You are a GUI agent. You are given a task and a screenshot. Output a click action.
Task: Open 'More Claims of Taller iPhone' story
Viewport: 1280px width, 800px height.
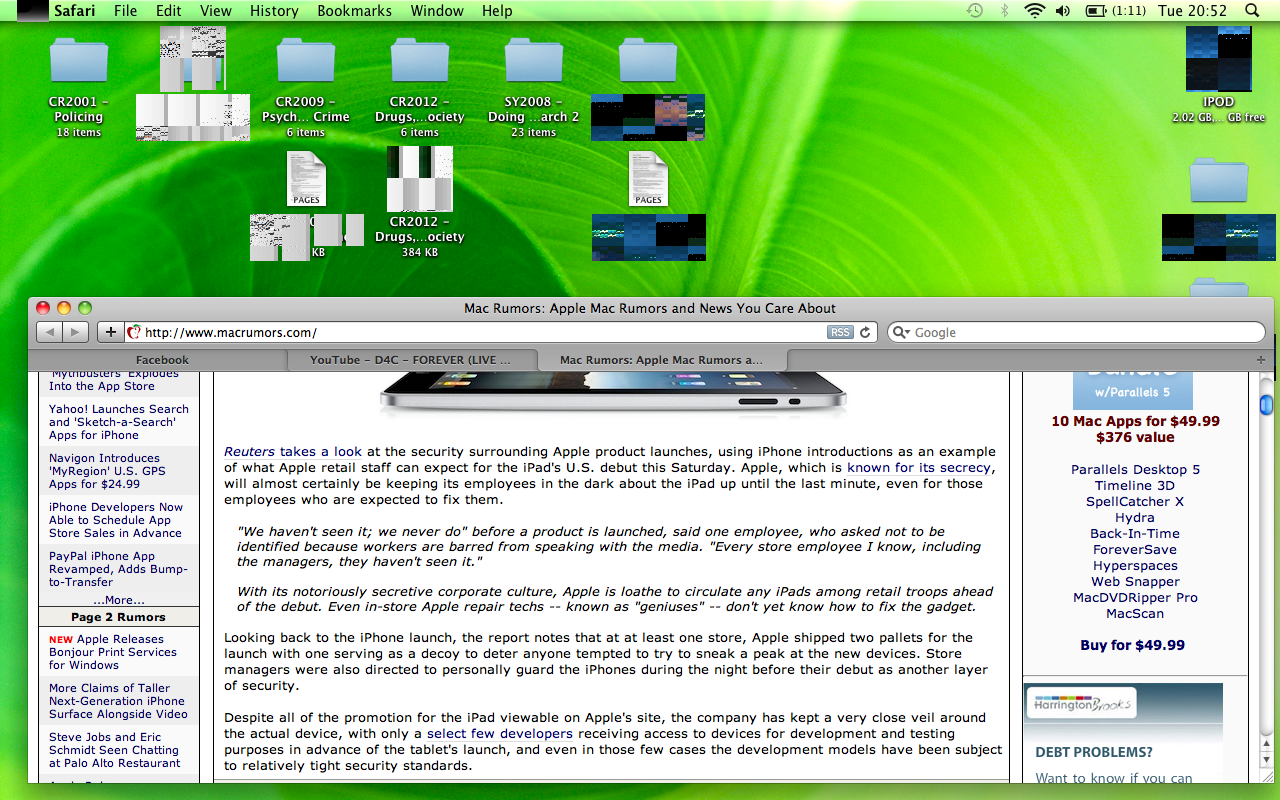118,701
